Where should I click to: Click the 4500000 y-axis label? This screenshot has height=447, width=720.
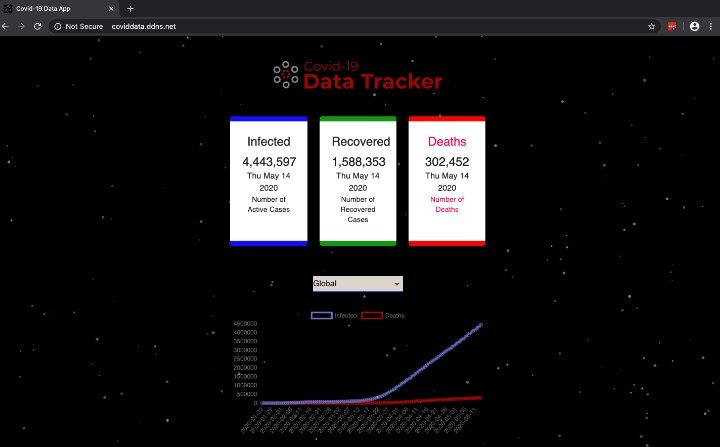[245, 323]
